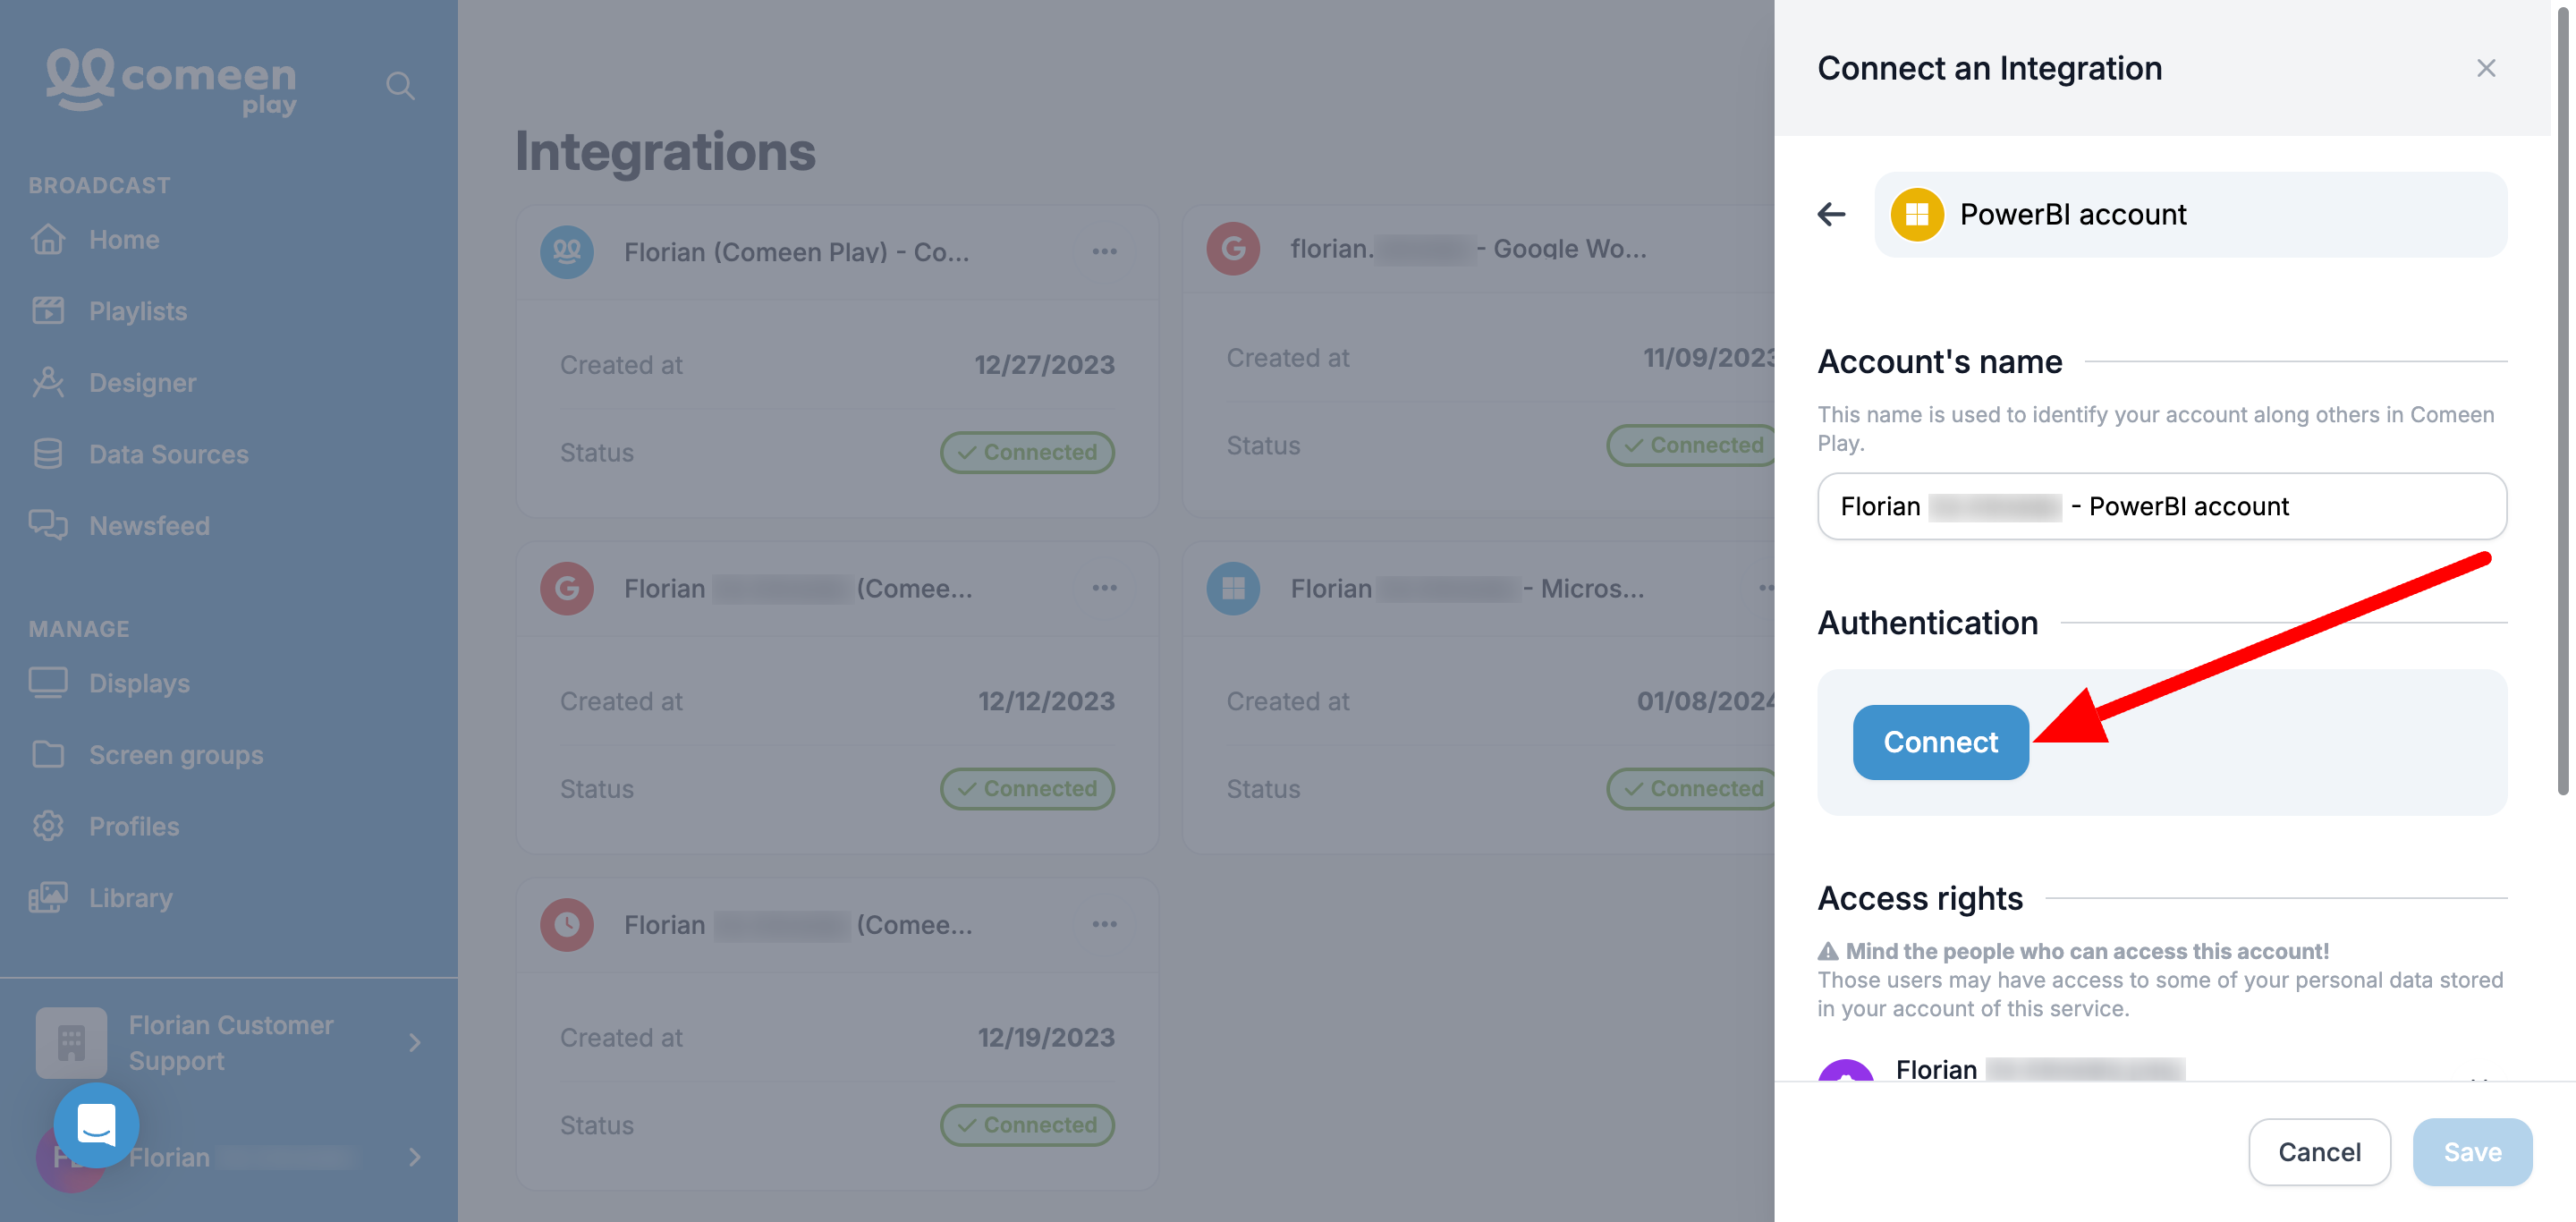The image size is (2576, 1222).
Task: Click the 12/19/2023 created date
Action: tap(1046, 1038)
